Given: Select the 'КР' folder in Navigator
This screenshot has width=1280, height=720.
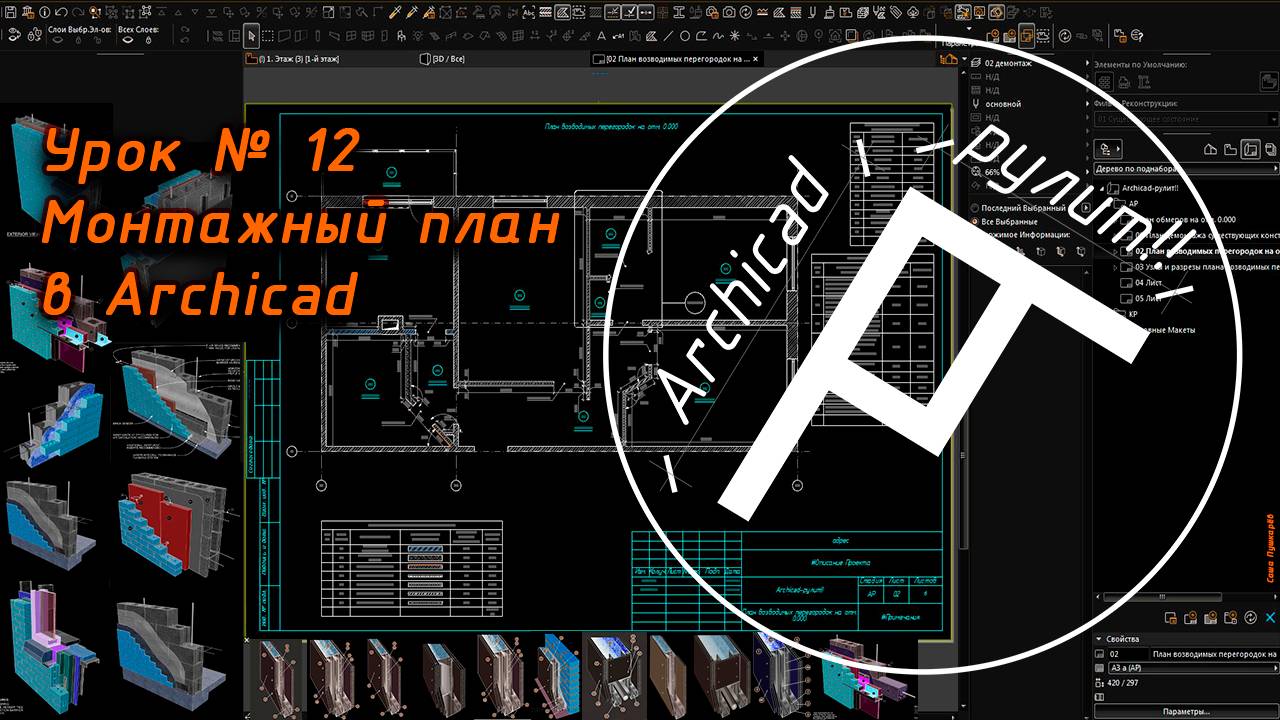Looking at the screenshot, I should click(x=1133, y=314).
